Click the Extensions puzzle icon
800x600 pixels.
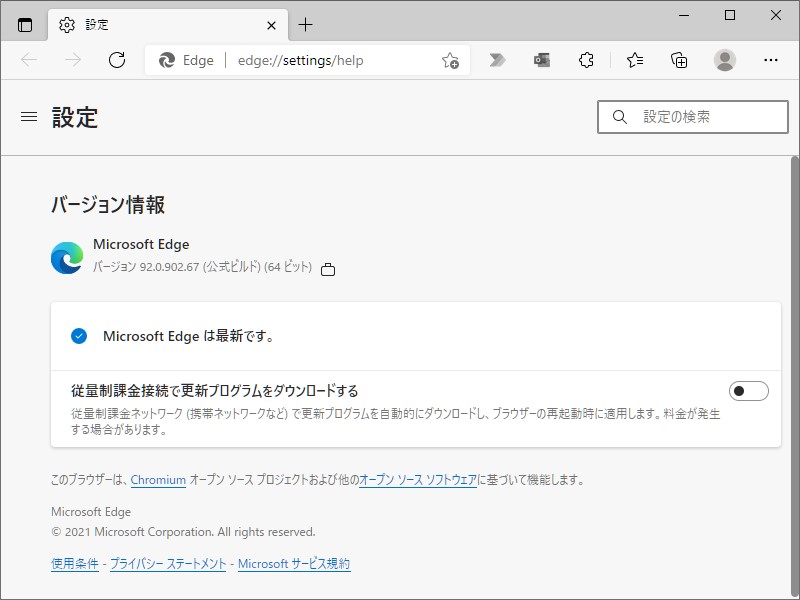586,60
